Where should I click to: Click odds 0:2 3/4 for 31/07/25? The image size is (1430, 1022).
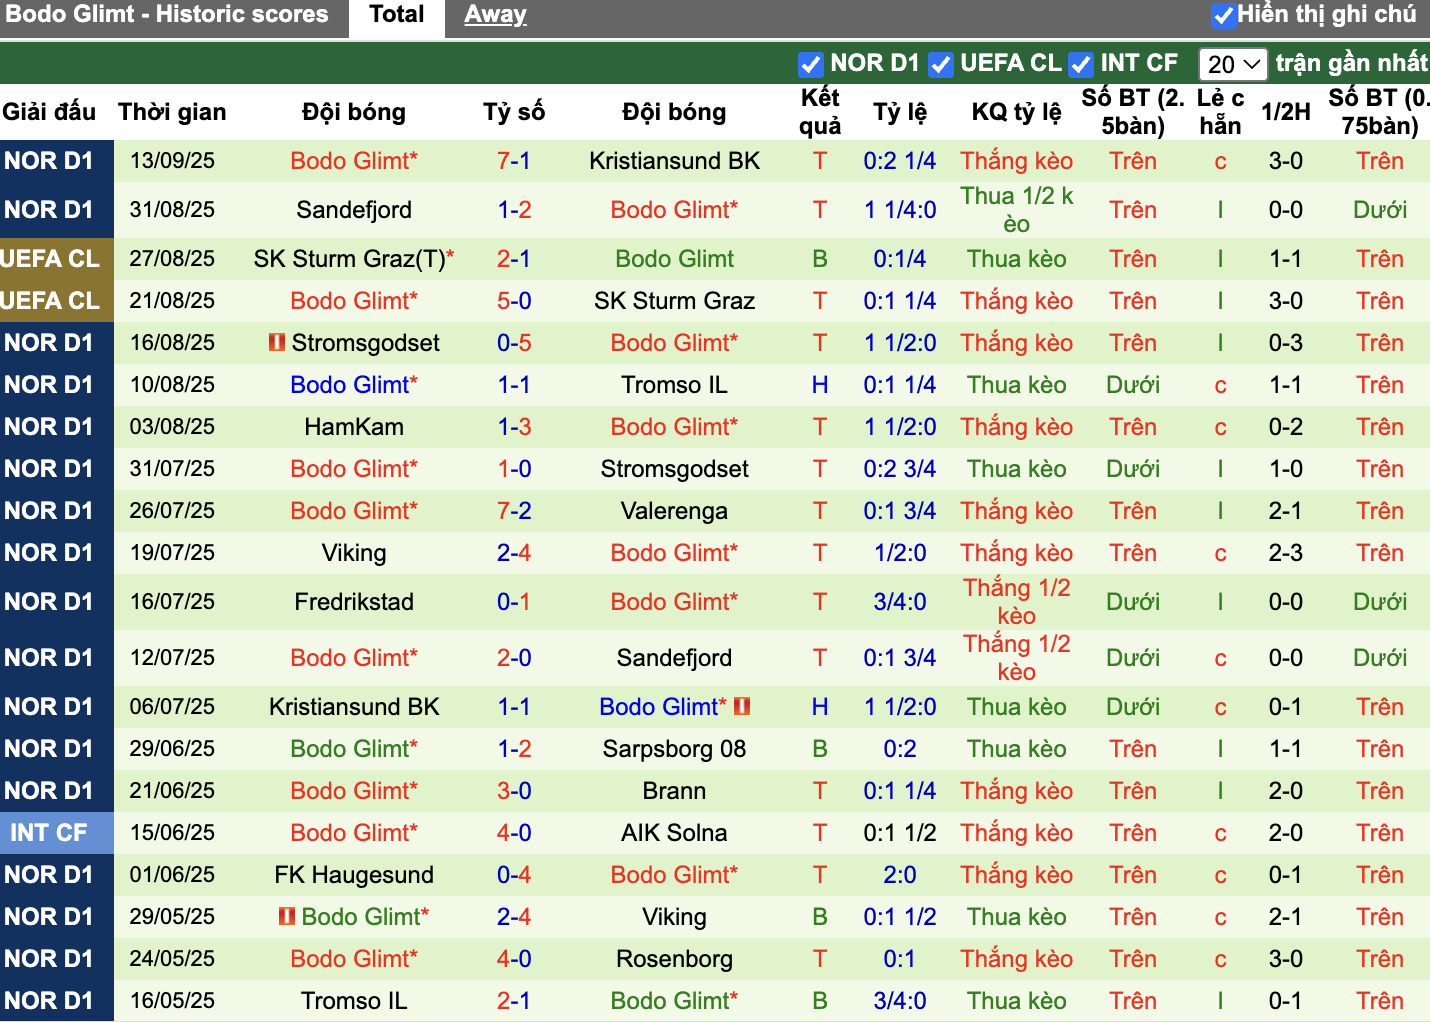[x=900, y=469]
